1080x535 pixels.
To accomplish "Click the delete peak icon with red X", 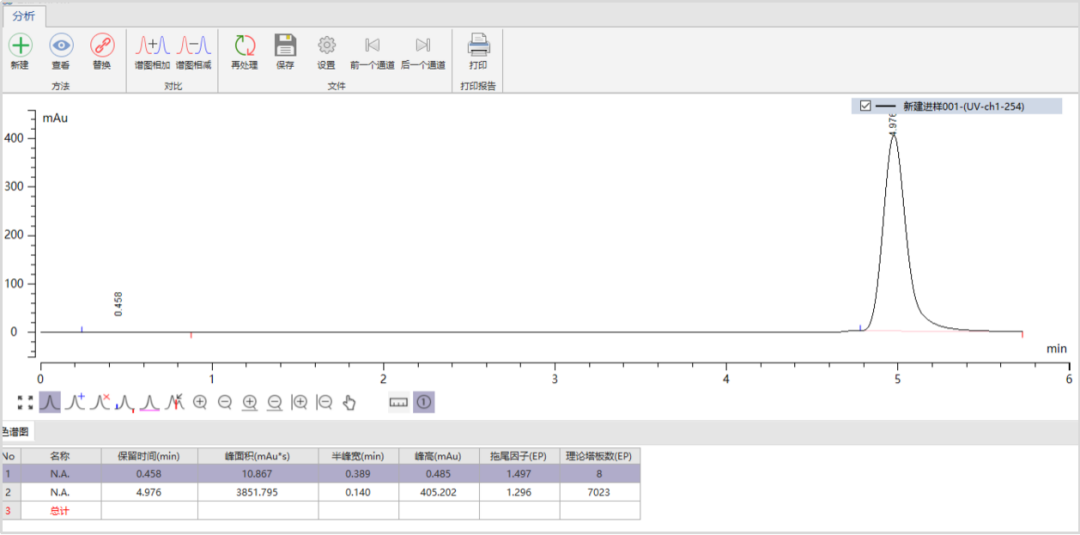I will [x=101, y=402].
